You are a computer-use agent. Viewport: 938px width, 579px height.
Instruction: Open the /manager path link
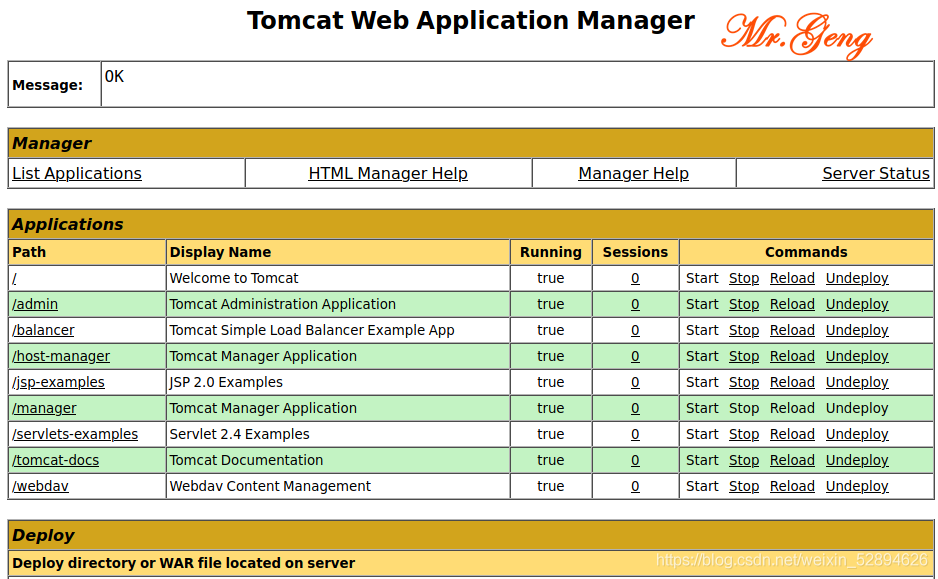(x=44, y=409)
